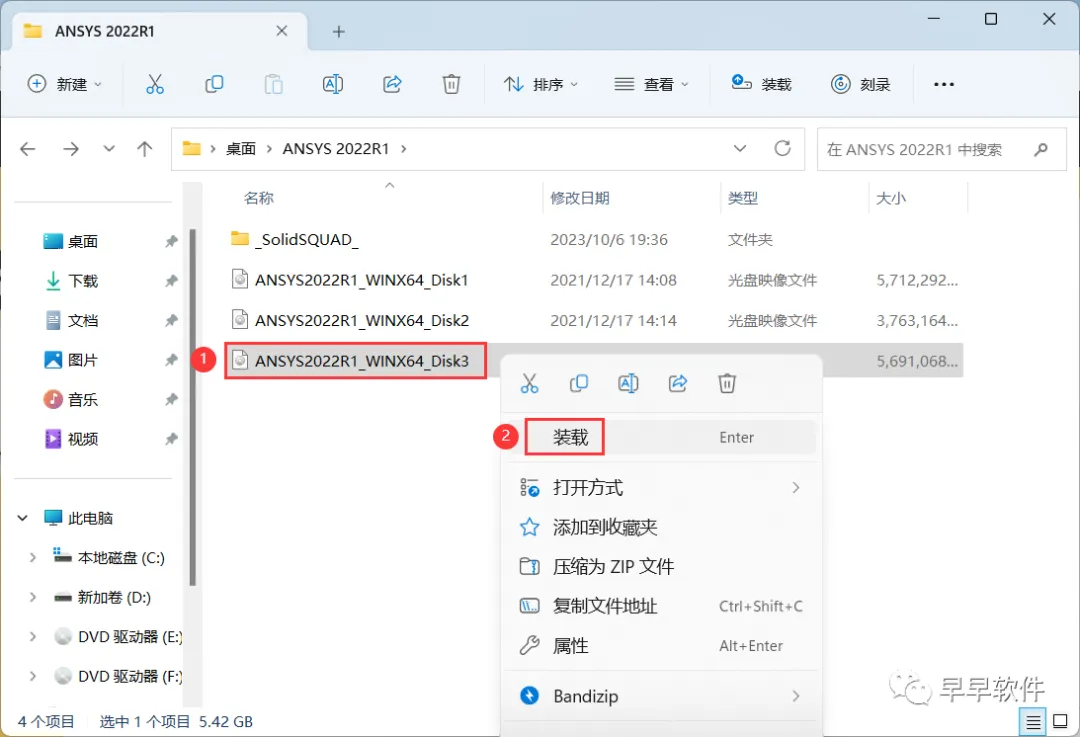Collapse the 此电脑 tree node
The width and height of the screenshot is (1080, 737).
(23, 518)
